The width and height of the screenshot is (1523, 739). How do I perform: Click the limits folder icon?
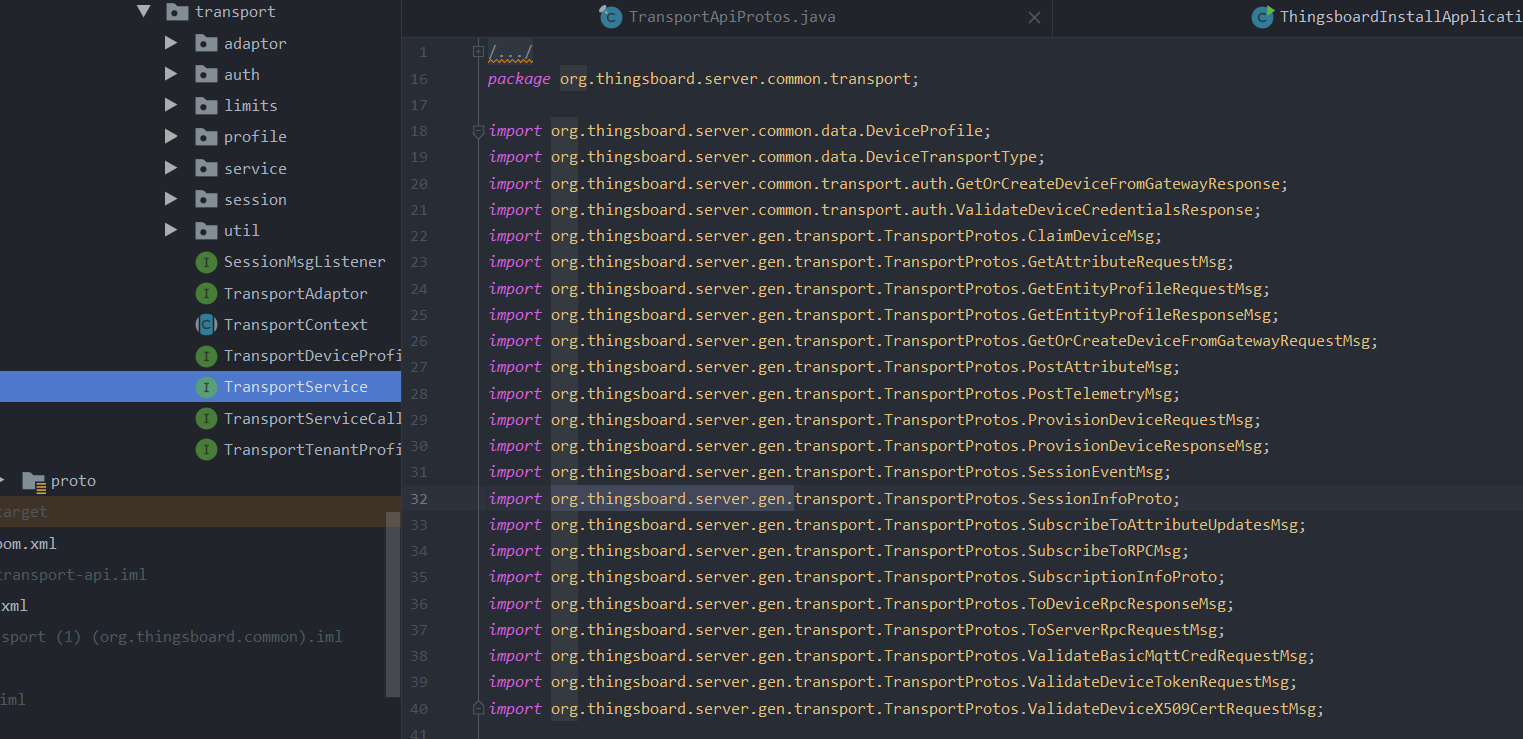(206, 105)
